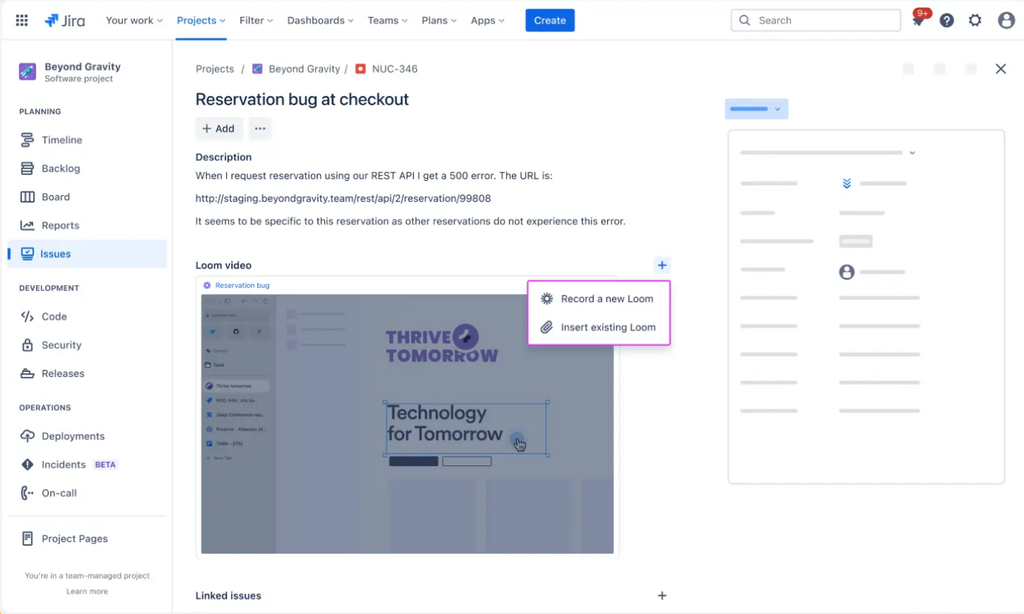Image resolution: width=1024 pixels, height=614 pixels.
Task: Select Record a new Loom
Action: pyautogui.click(x=606, y=299)
